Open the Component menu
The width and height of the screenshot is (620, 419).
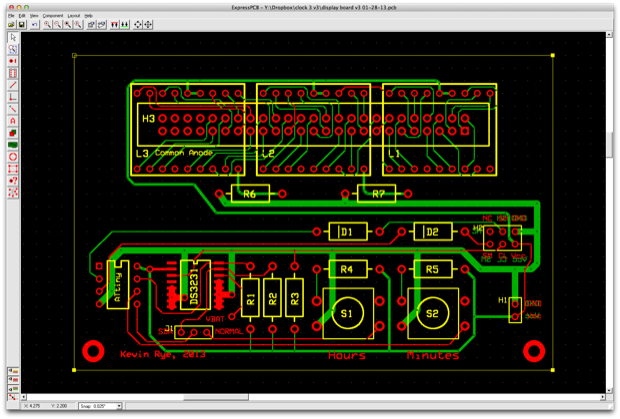(x=53, y=16)
